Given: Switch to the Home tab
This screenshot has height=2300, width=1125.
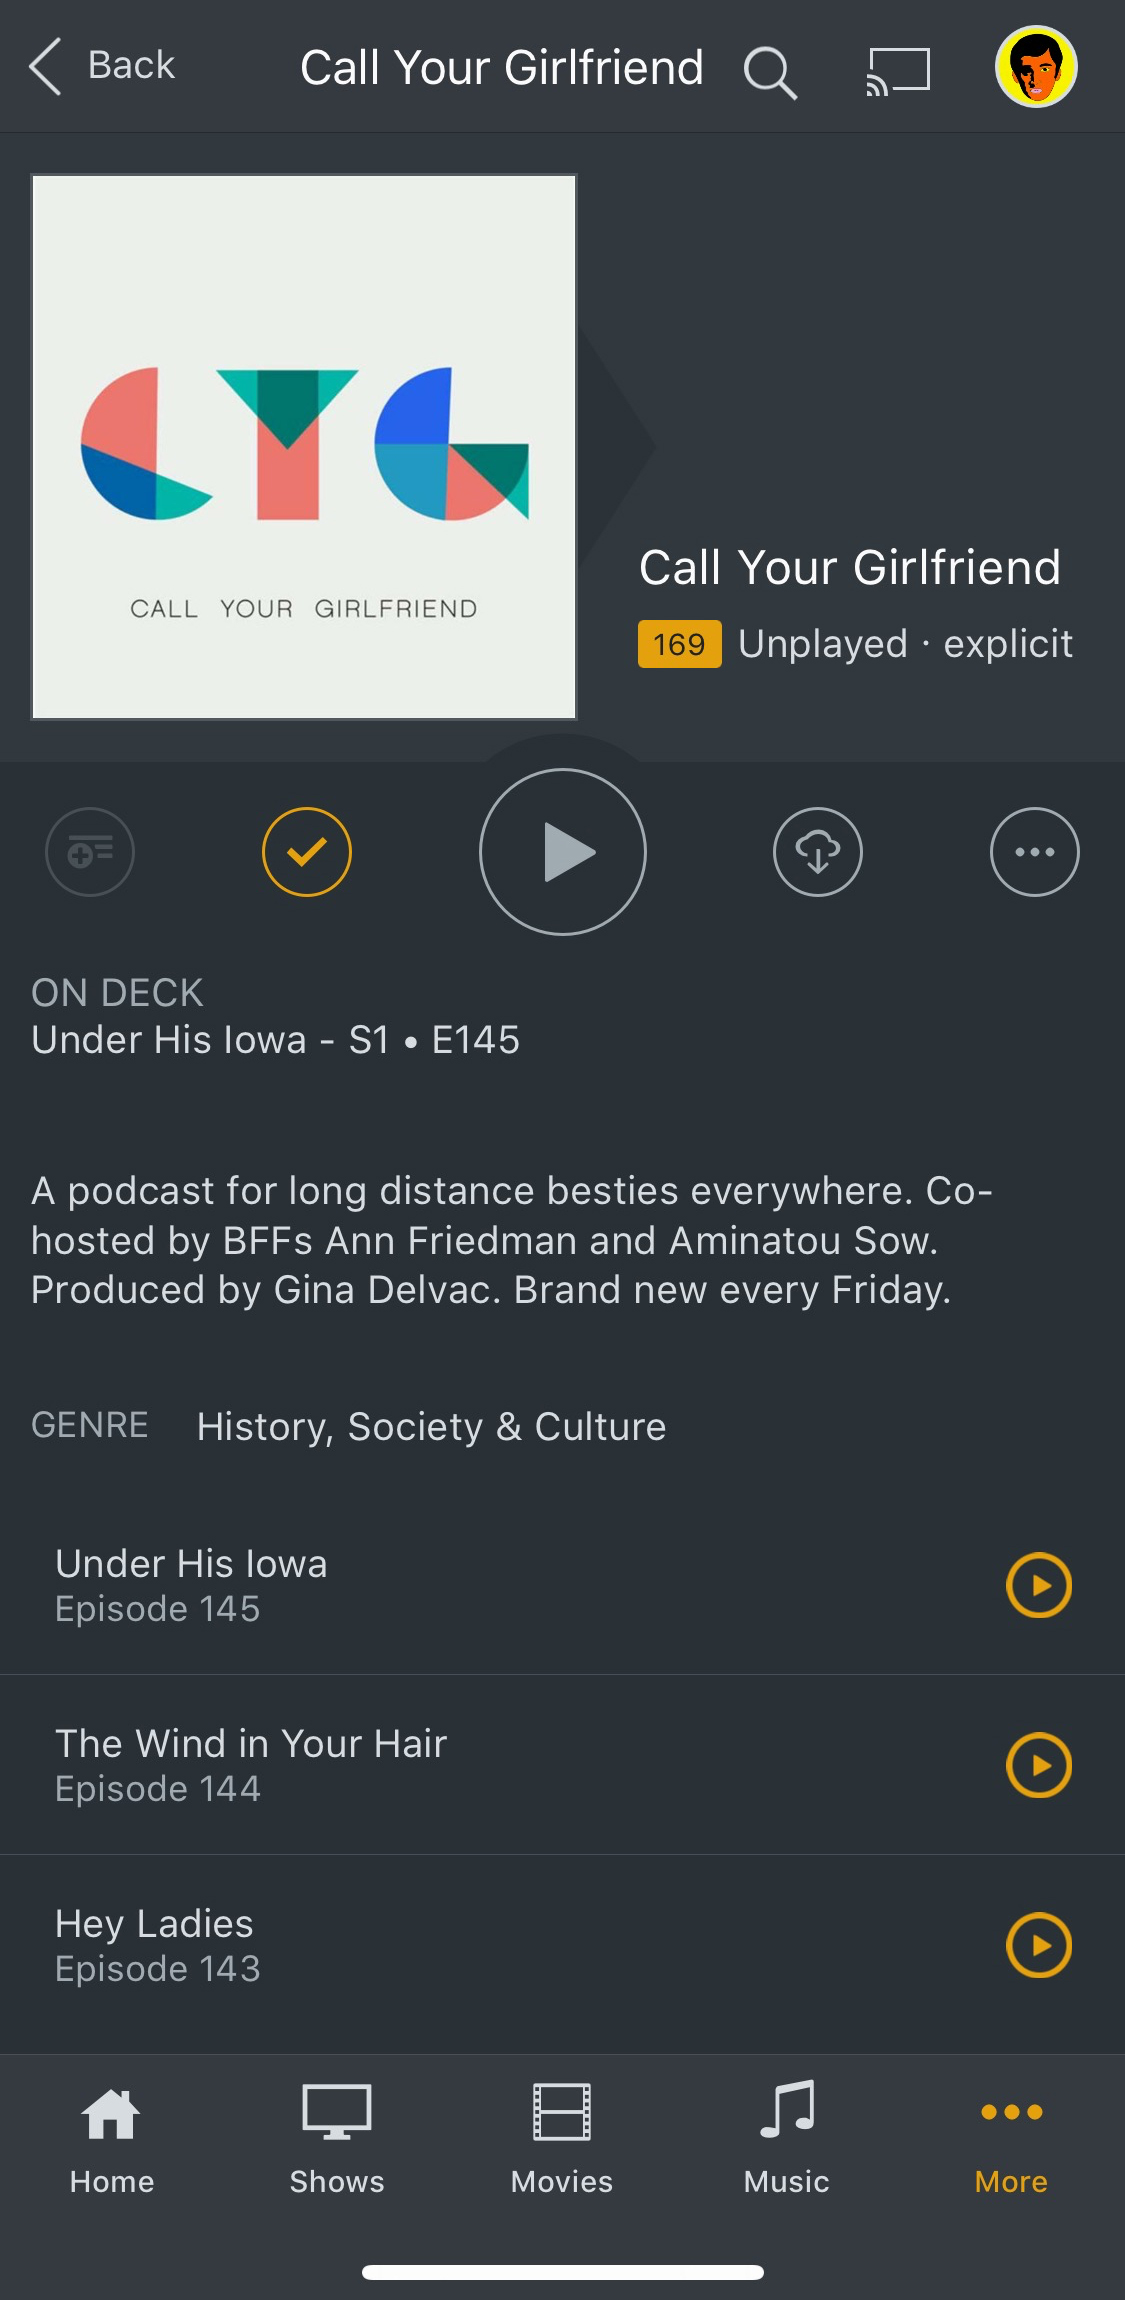Looking at the screenshot, I should pyautogui.click(x=112, y=2140).
